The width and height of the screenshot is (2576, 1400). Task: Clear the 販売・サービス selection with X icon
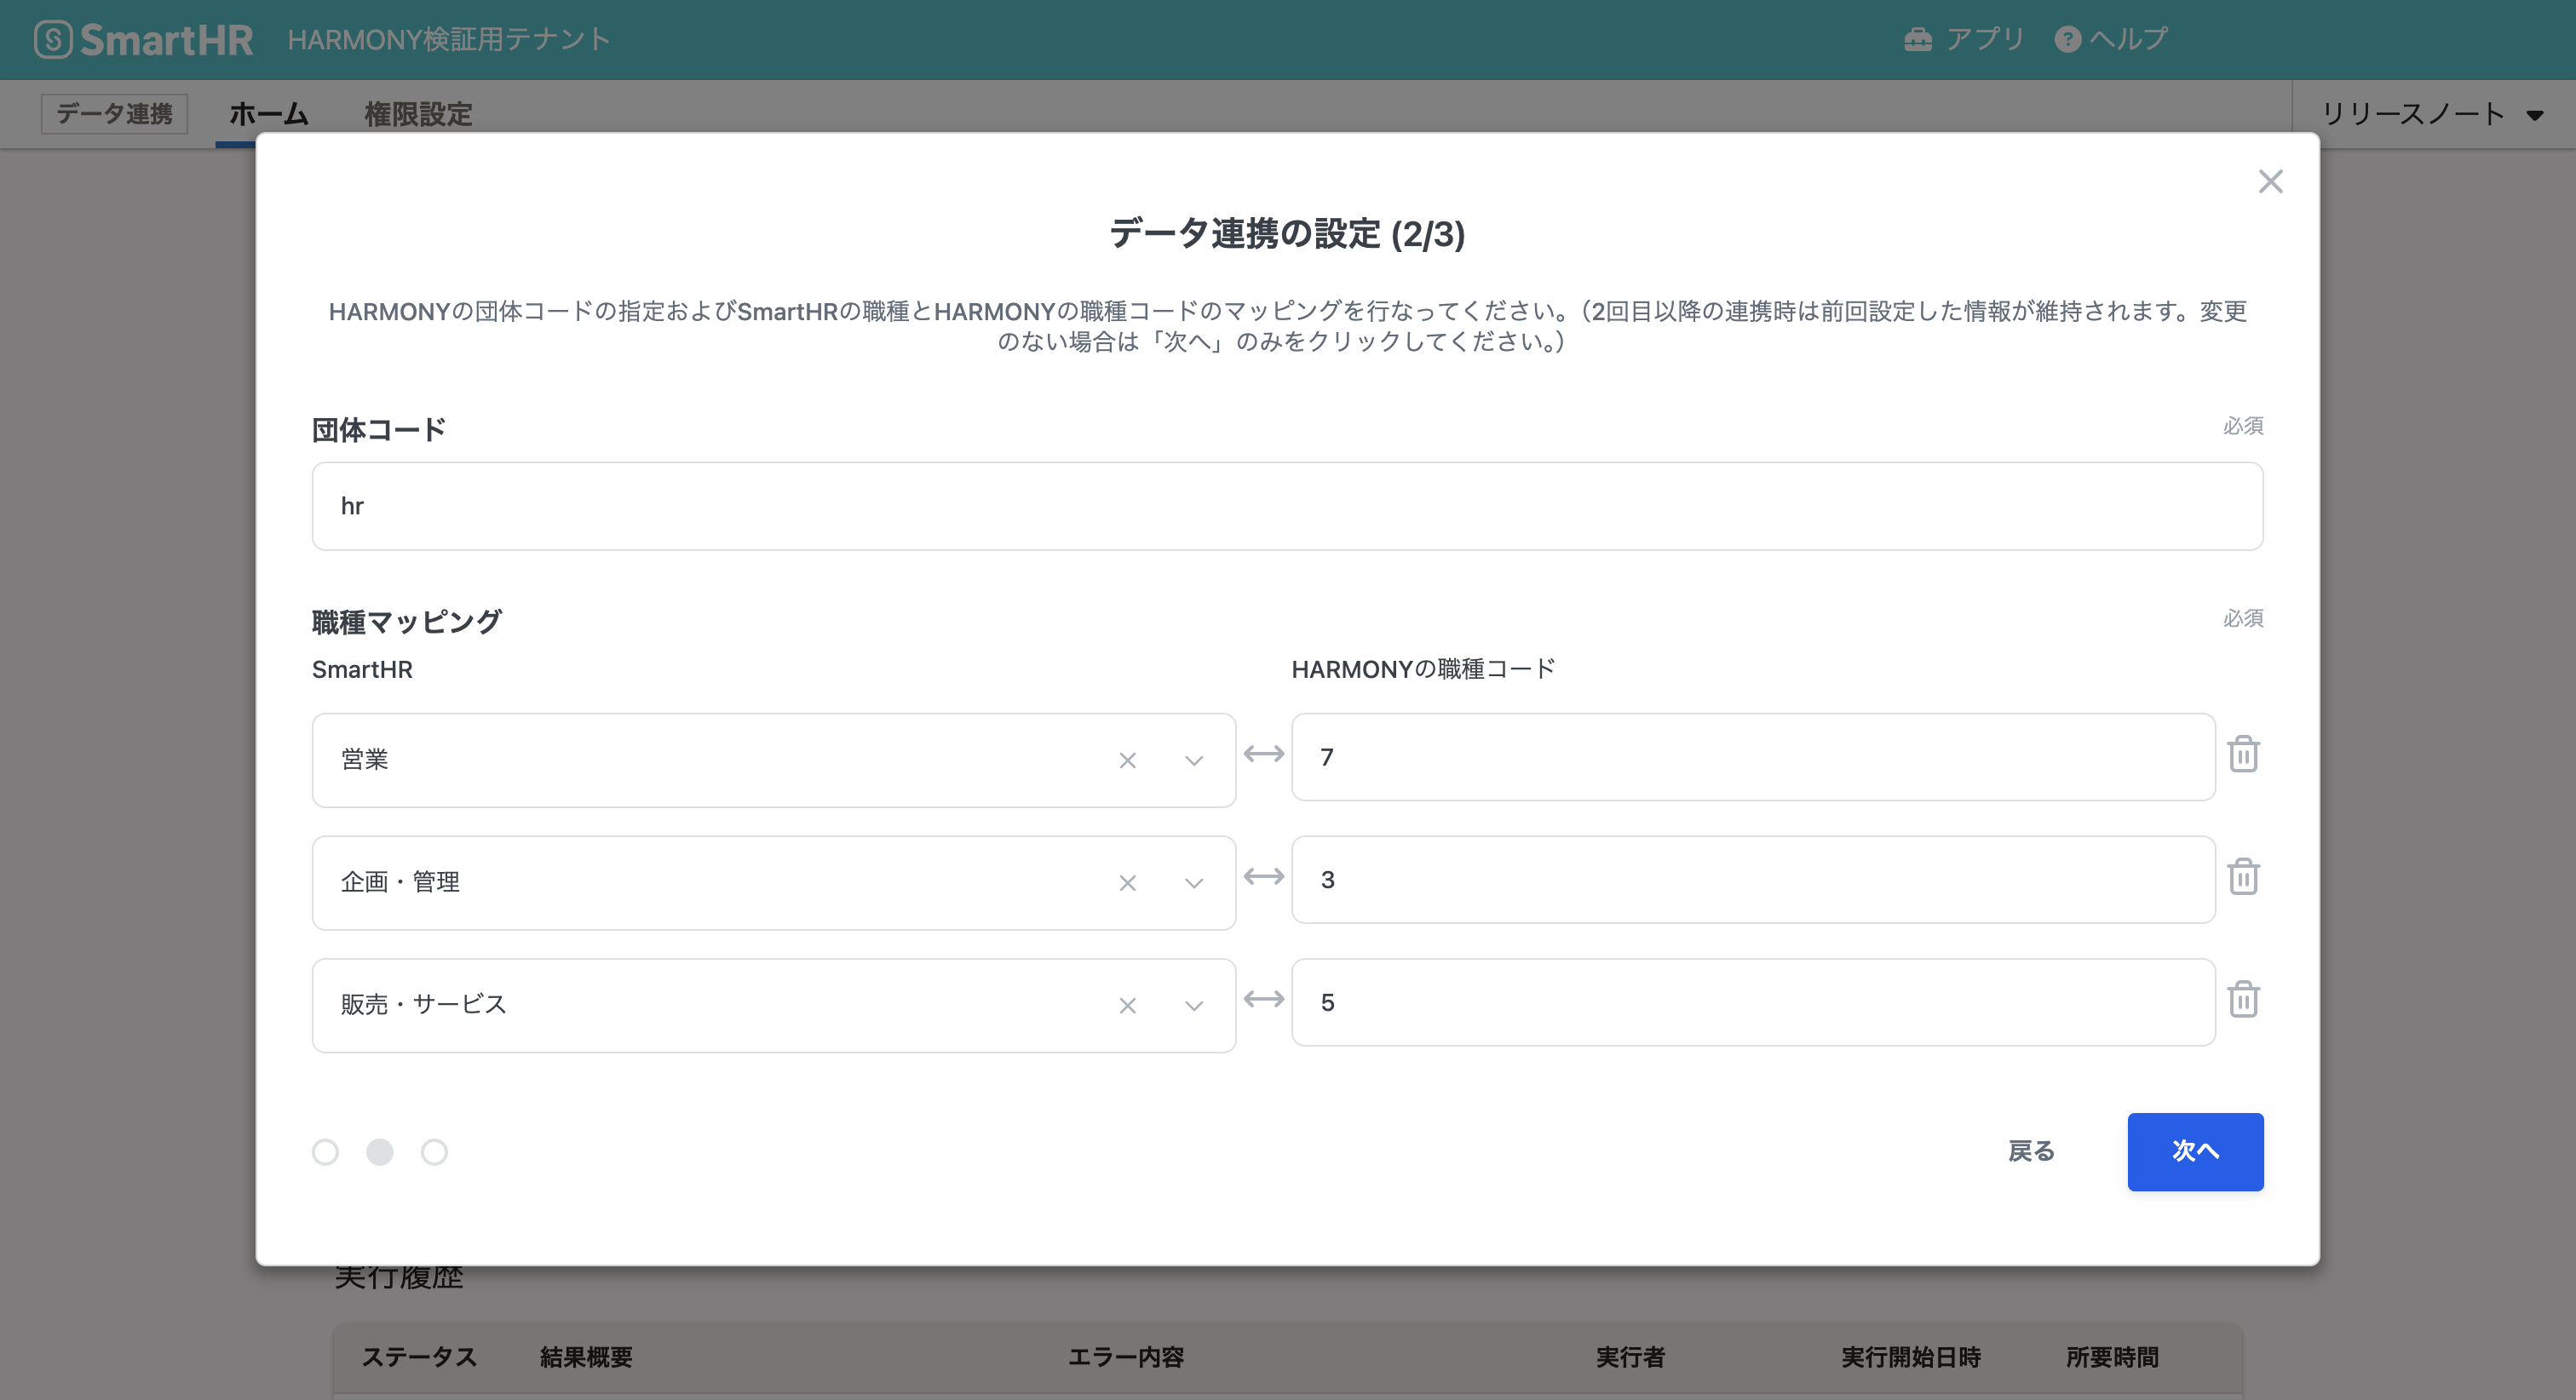[x=1127, y=1006]
